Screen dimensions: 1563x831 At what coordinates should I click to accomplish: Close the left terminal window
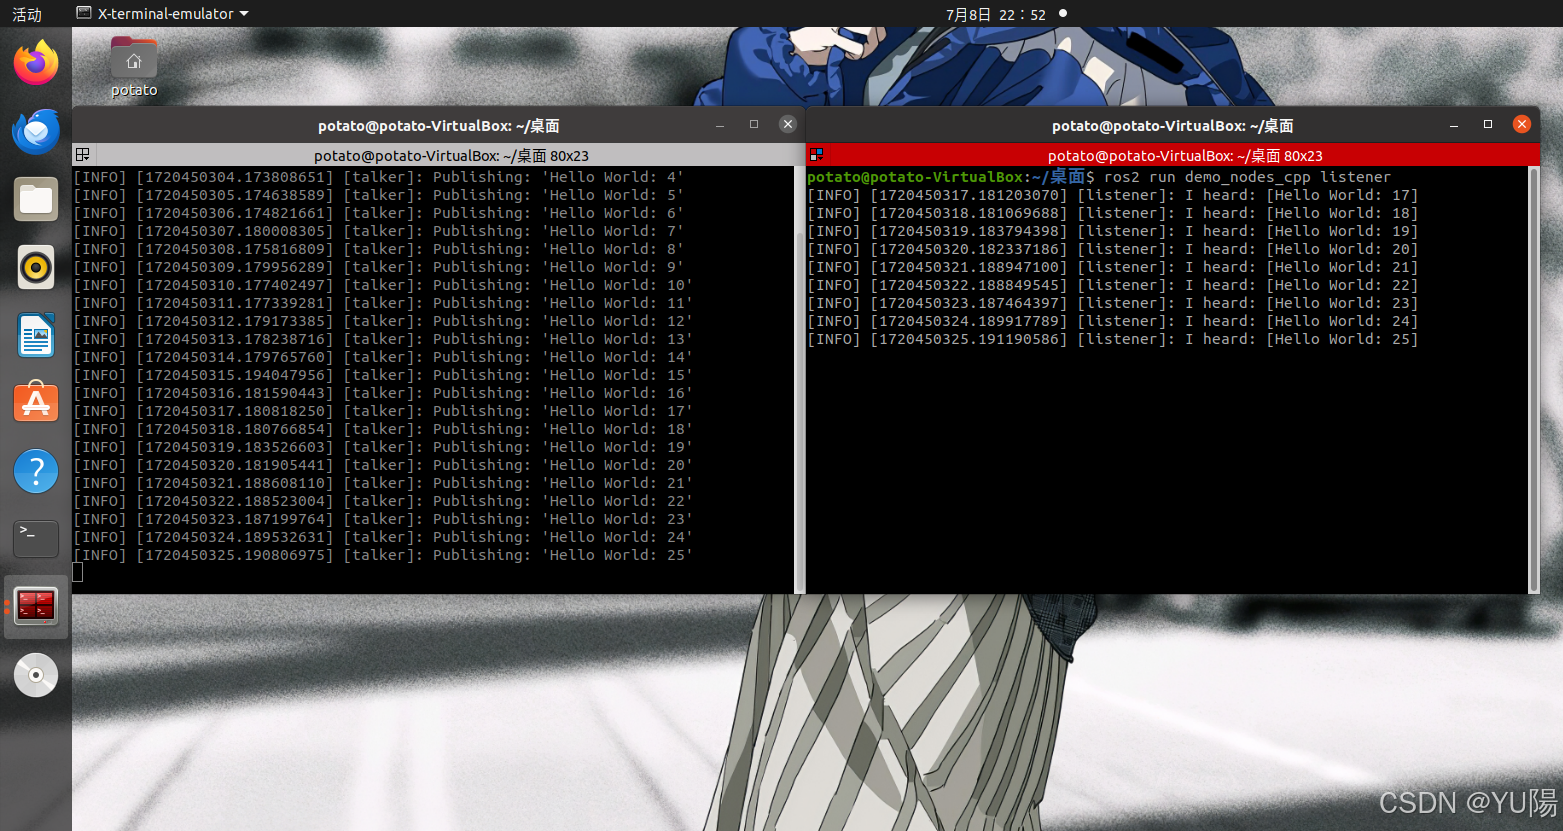[x=788, y=124]
